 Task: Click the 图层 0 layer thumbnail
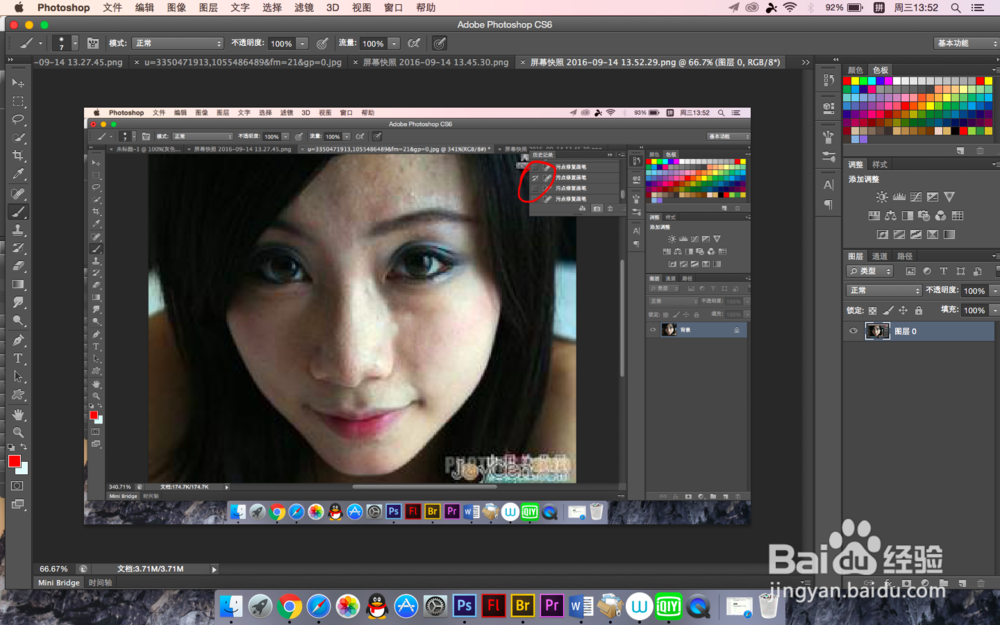pos(877,331)
